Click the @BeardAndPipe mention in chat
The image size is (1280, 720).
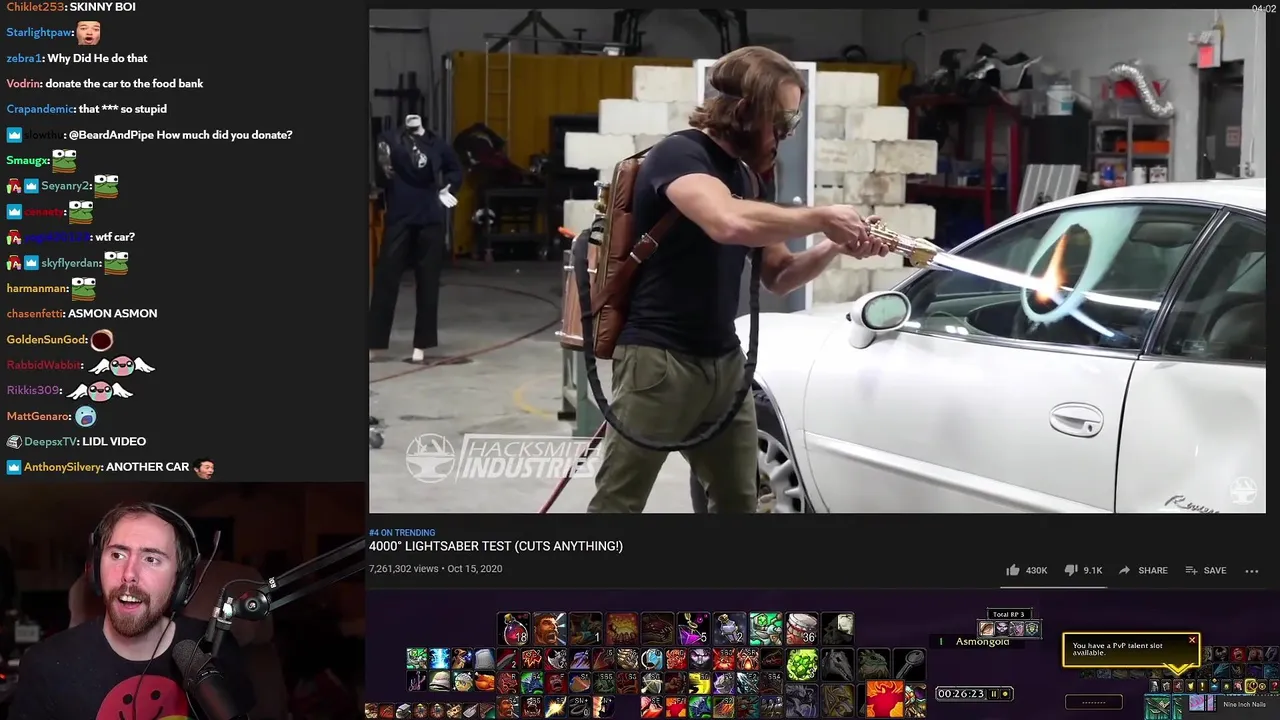click(111, 135)
